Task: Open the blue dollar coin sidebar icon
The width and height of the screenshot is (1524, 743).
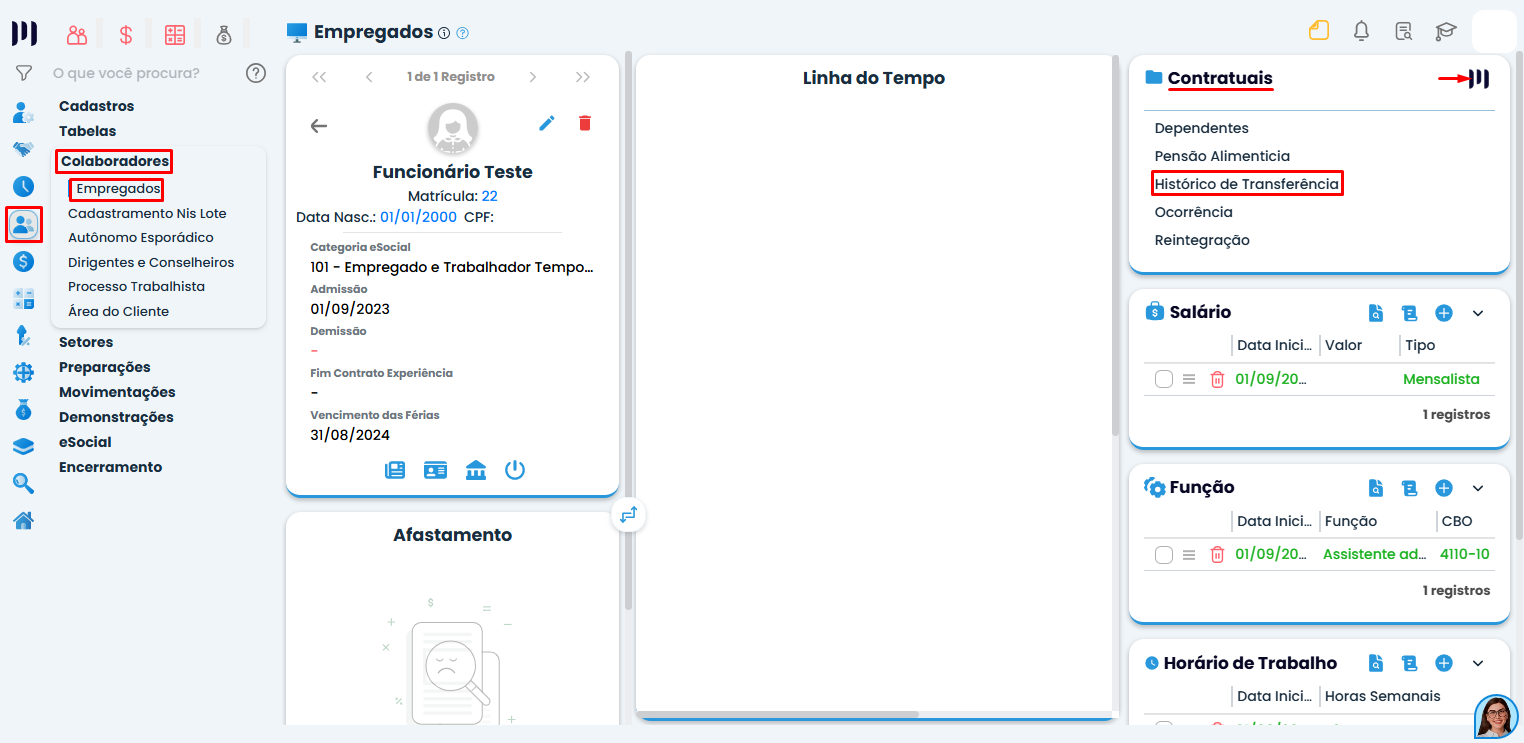Action: [23, 262]
